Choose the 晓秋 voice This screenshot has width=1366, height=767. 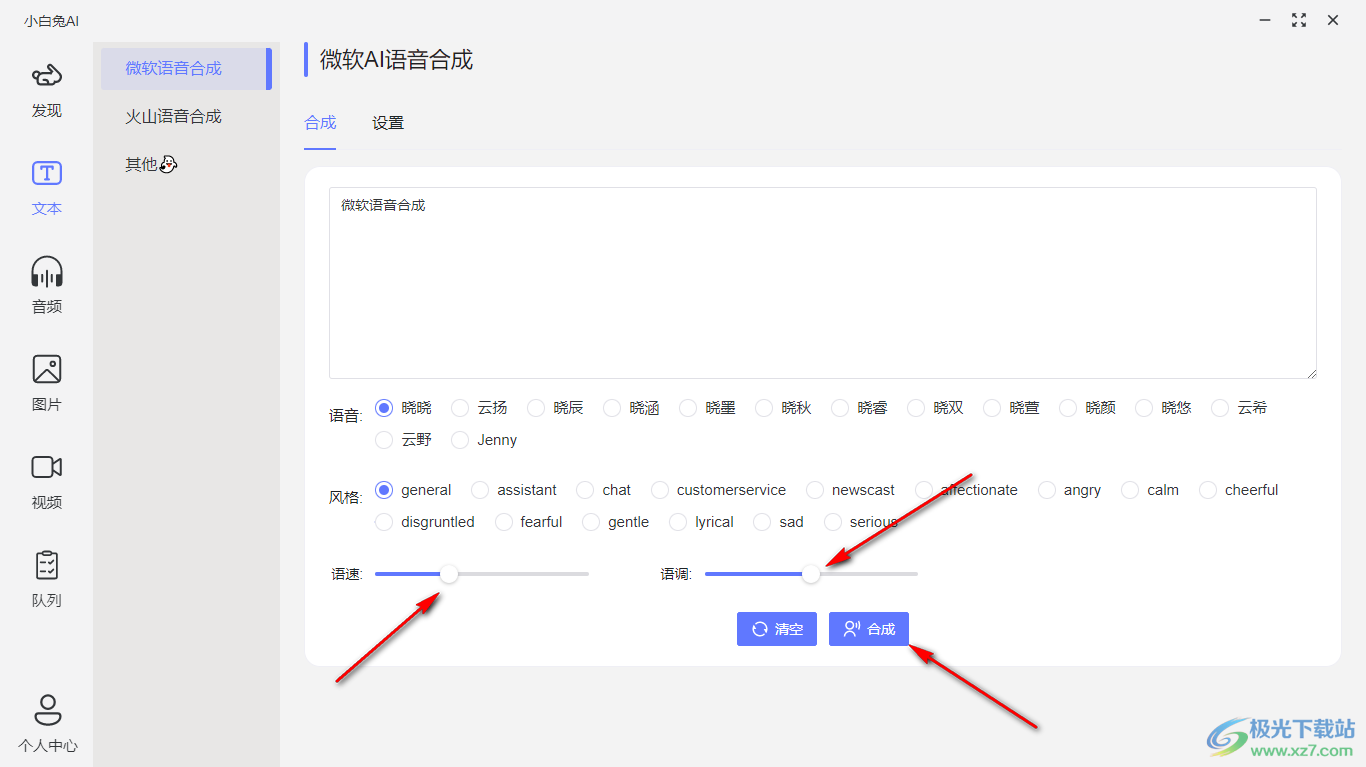784,408
